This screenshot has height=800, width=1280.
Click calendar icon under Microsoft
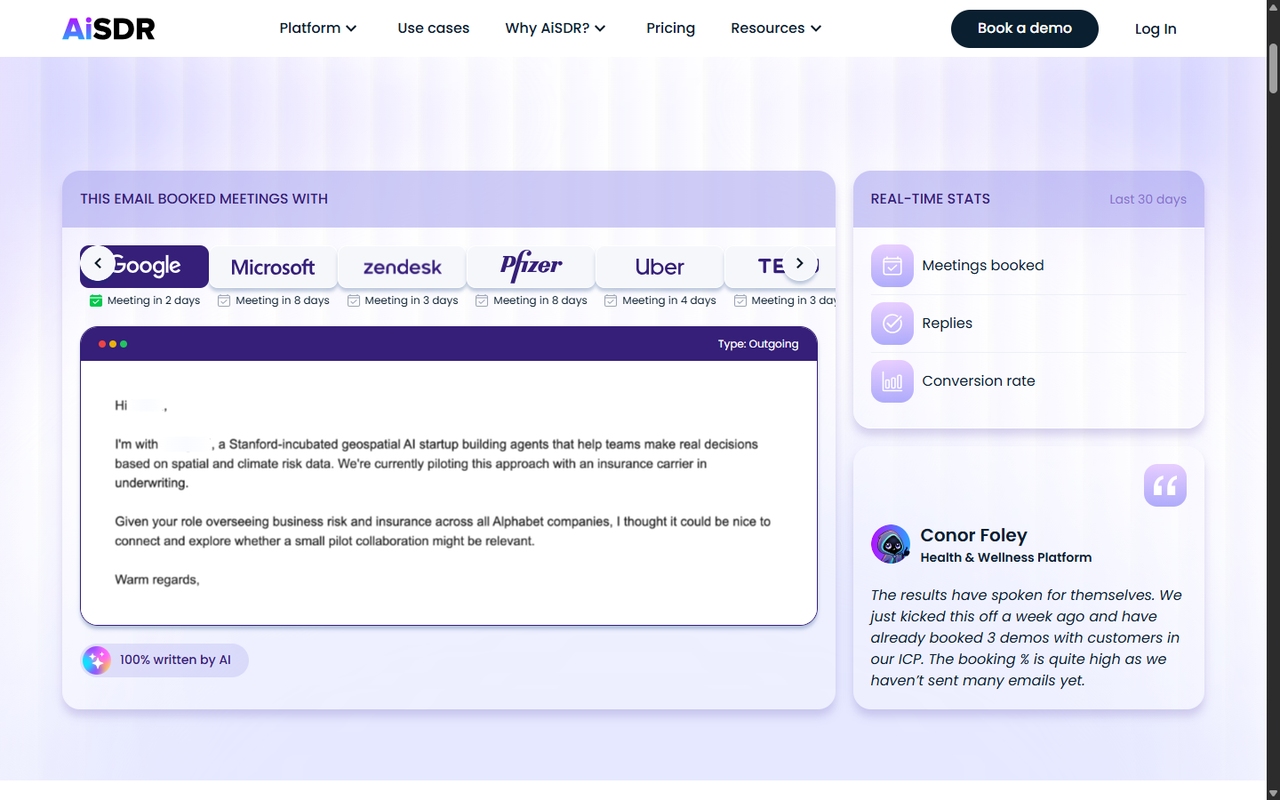224,300
